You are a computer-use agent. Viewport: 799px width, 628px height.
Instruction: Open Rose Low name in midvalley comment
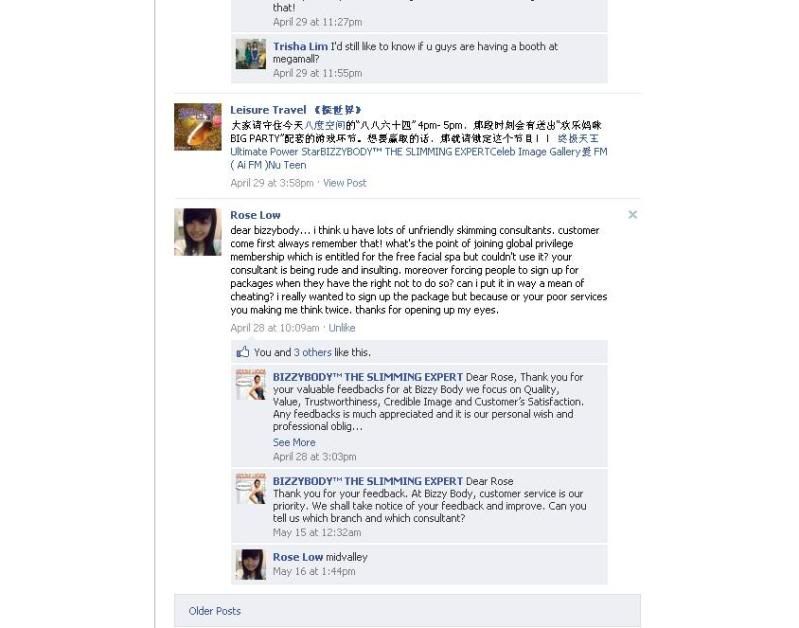point(298,557)
